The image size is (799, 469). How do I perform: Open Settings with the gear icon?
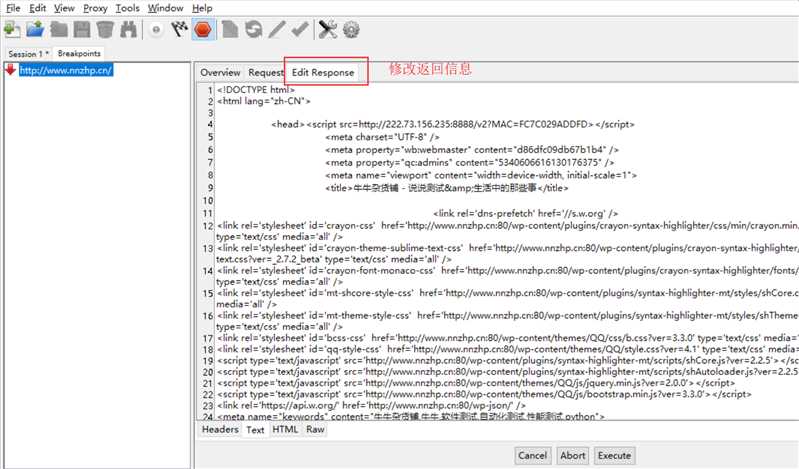coord(351,30)
